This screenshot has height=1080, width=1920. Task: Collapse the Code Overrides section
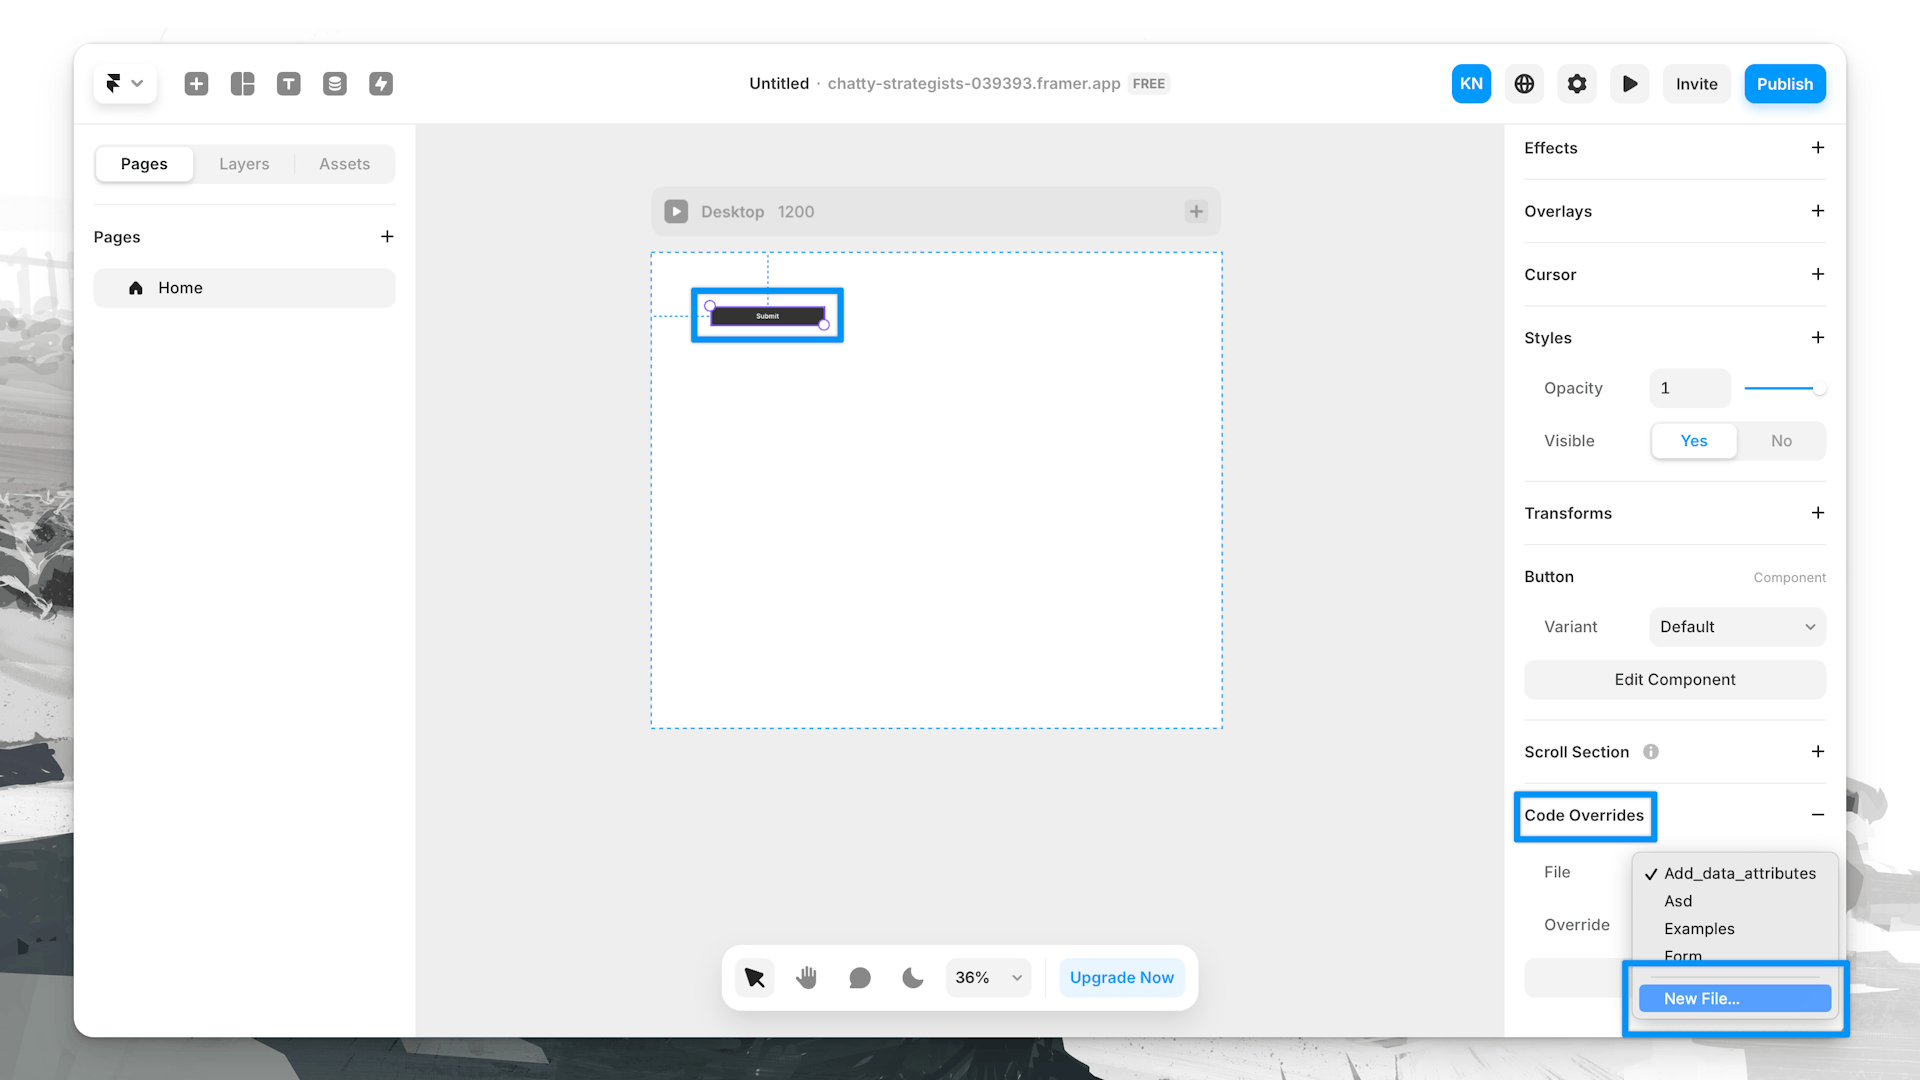[1817, 815]
